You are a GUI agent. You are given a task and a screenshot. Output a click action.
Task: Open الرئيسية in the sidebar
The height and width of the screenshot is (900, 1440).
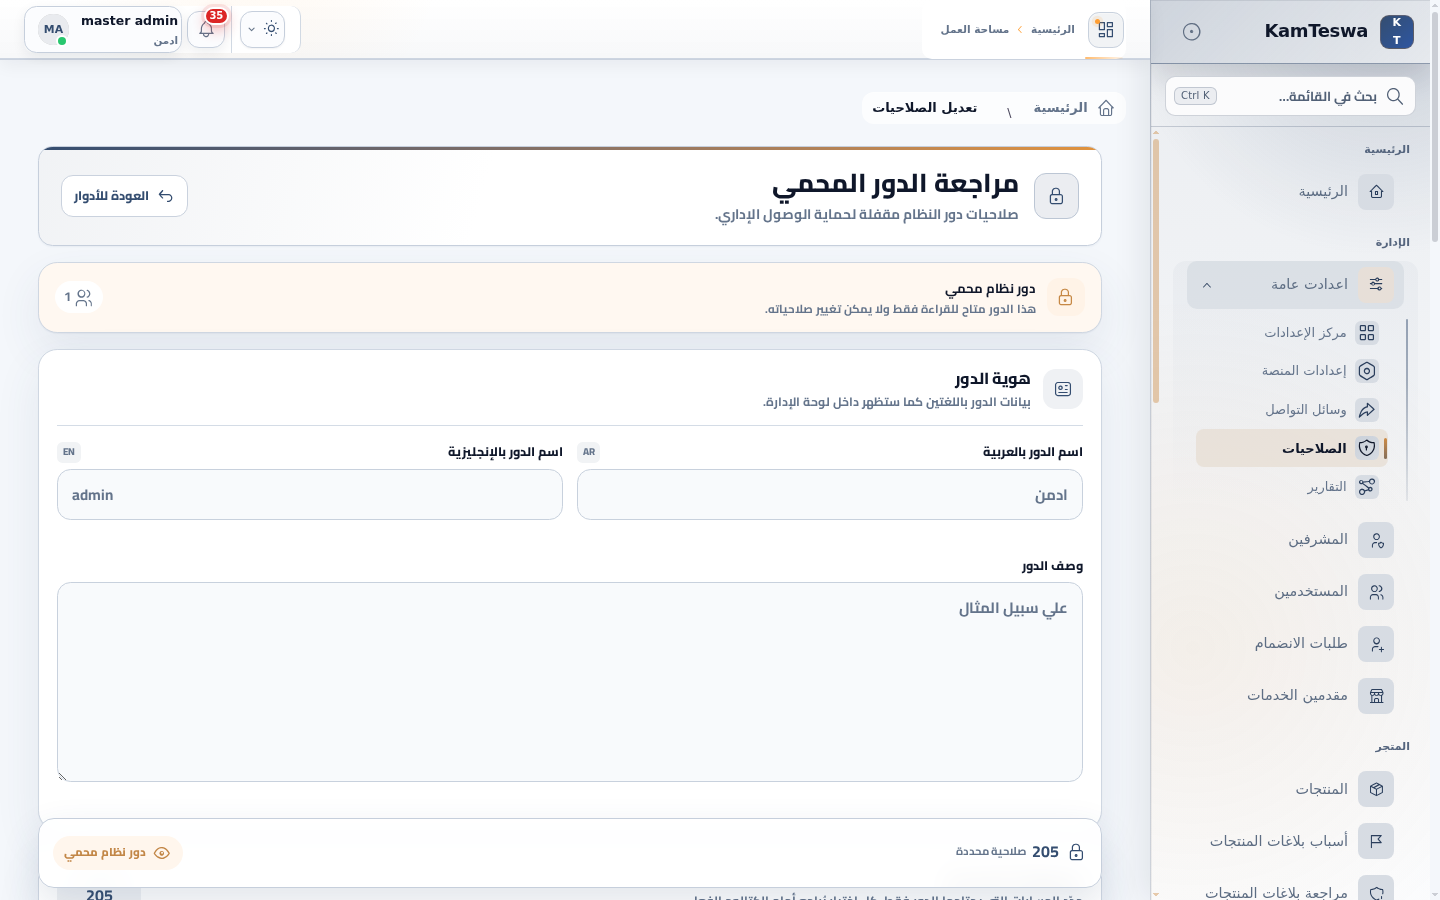(1290, 192)
